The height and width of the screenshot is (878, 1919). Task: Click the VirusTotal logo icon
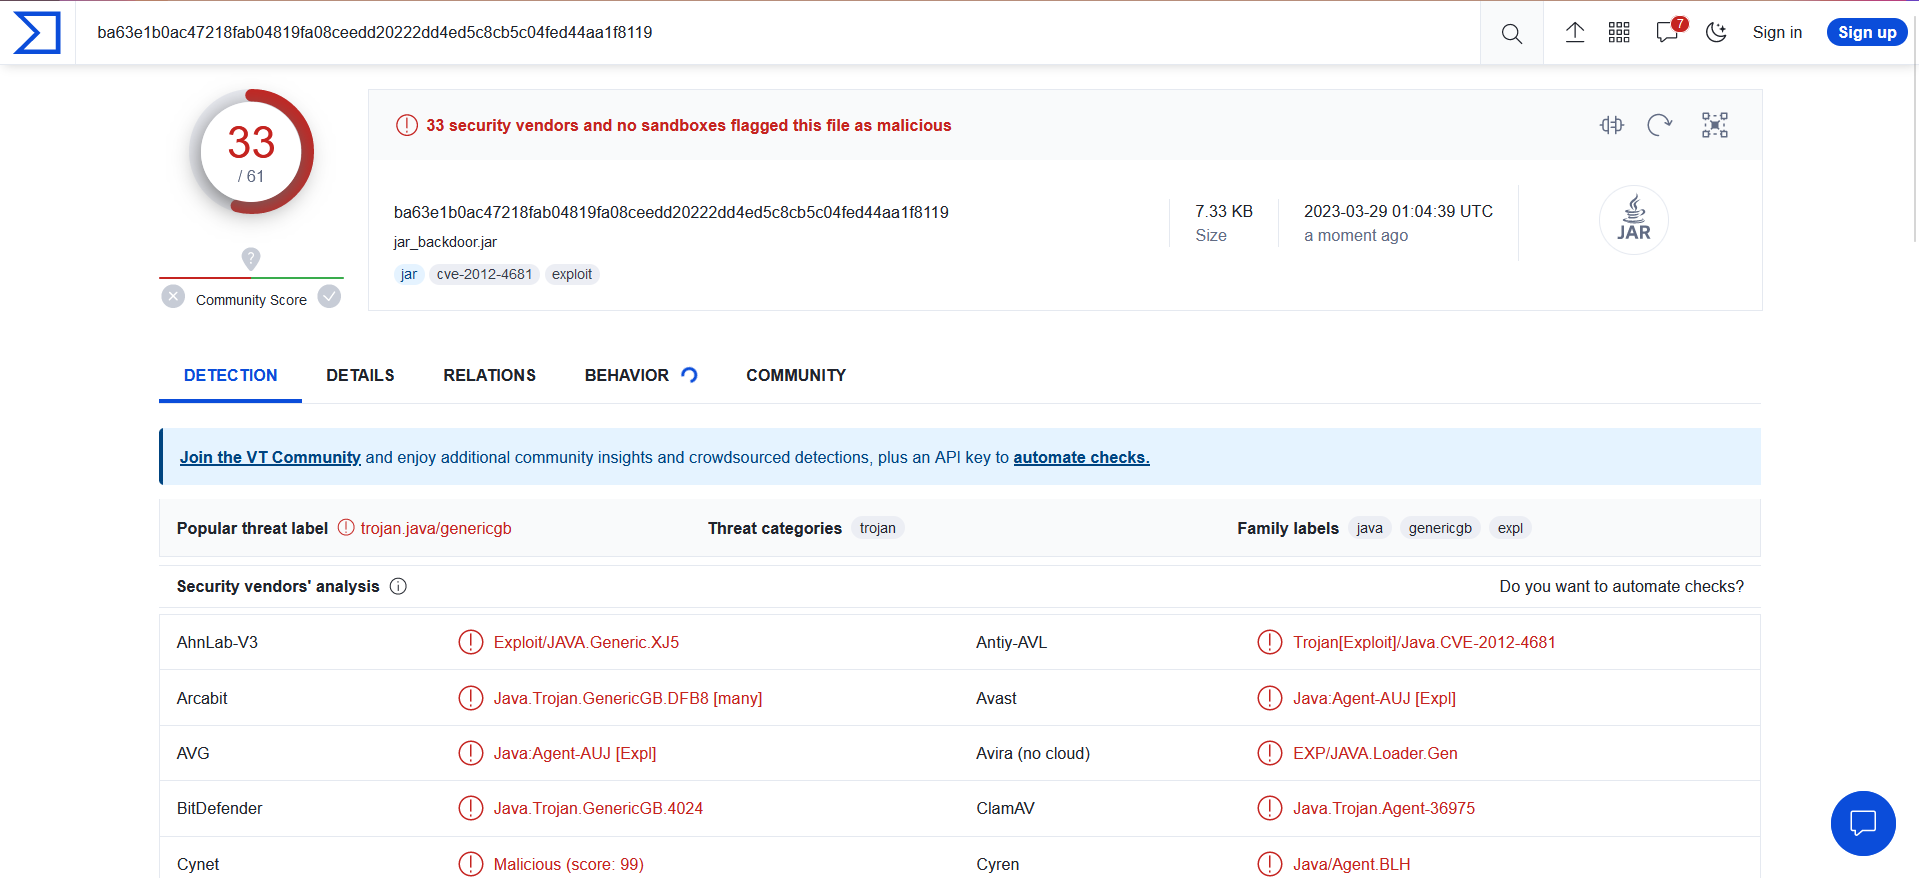[x=37, y=33]
